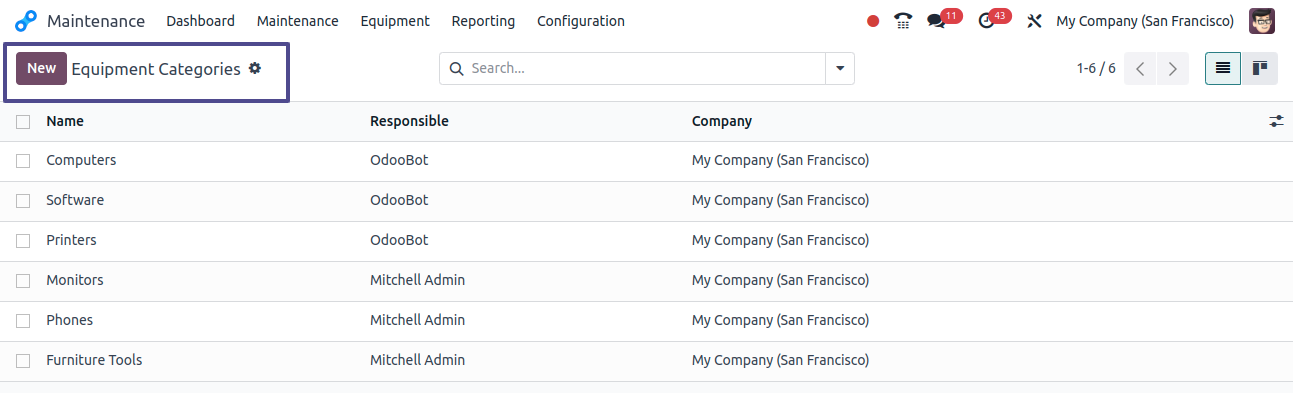This screenshot has height=393, width=1293.
Task: Click Mitchell Admin in Furniture Tools row
Action: (417, 360)
